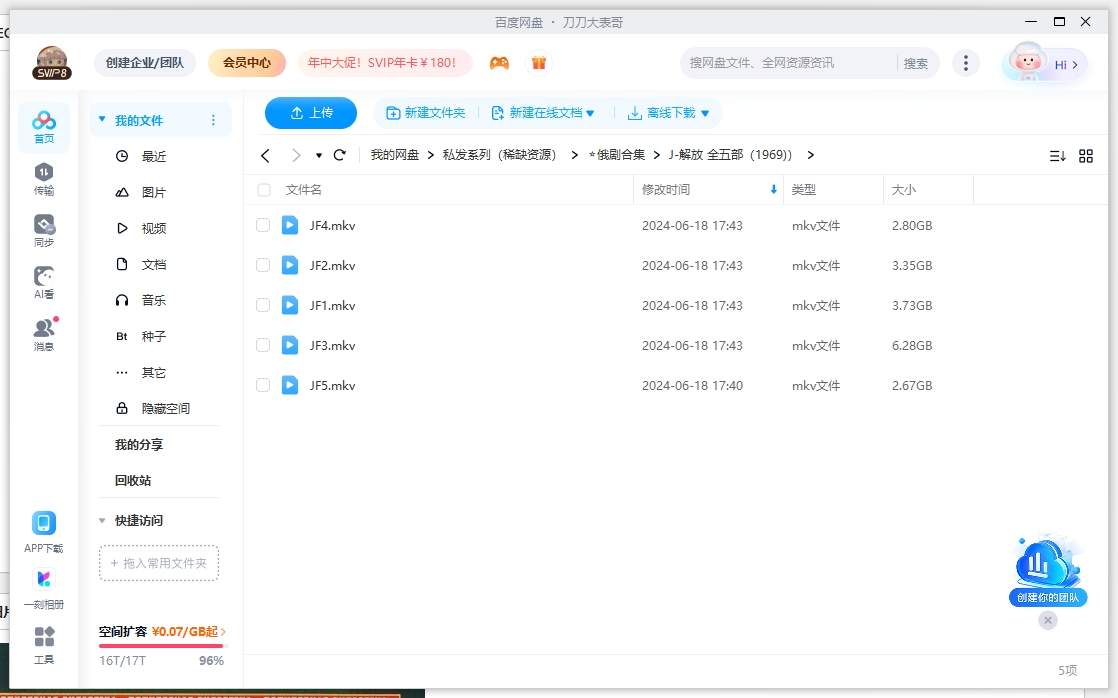Open the 工具 tools icon
1118x698 pixels.
pyautogui.click(x=43, y=641)
